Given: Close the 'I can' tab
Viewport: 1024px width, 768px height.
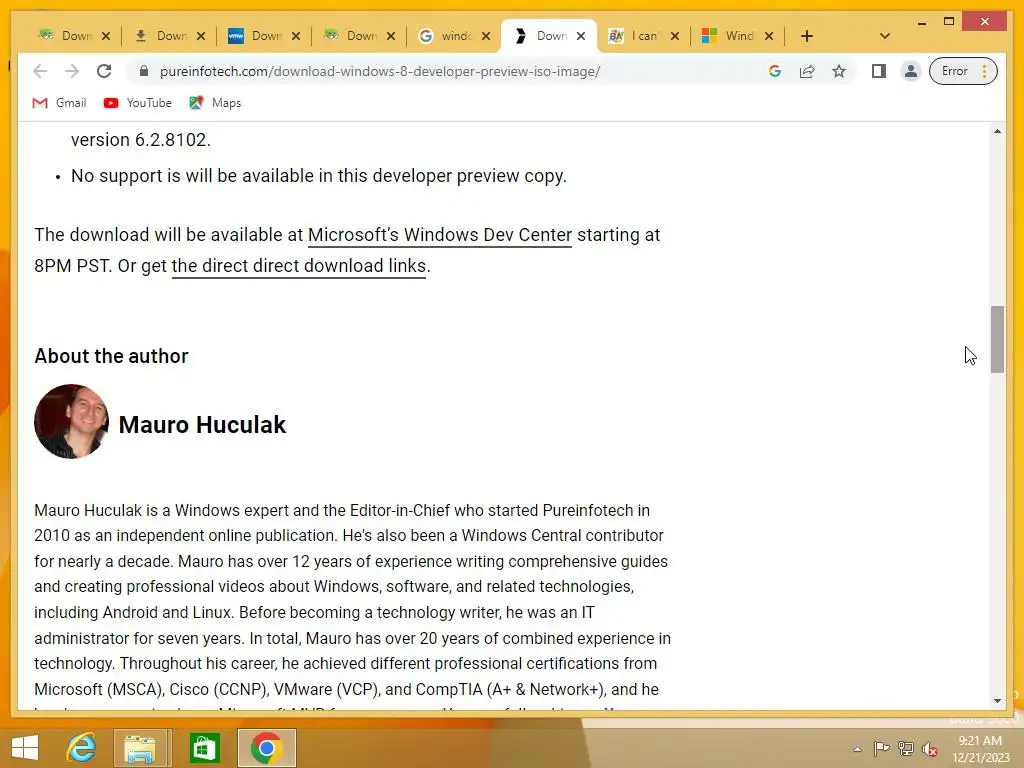Looking at the screenshot, I should [675, 36].
